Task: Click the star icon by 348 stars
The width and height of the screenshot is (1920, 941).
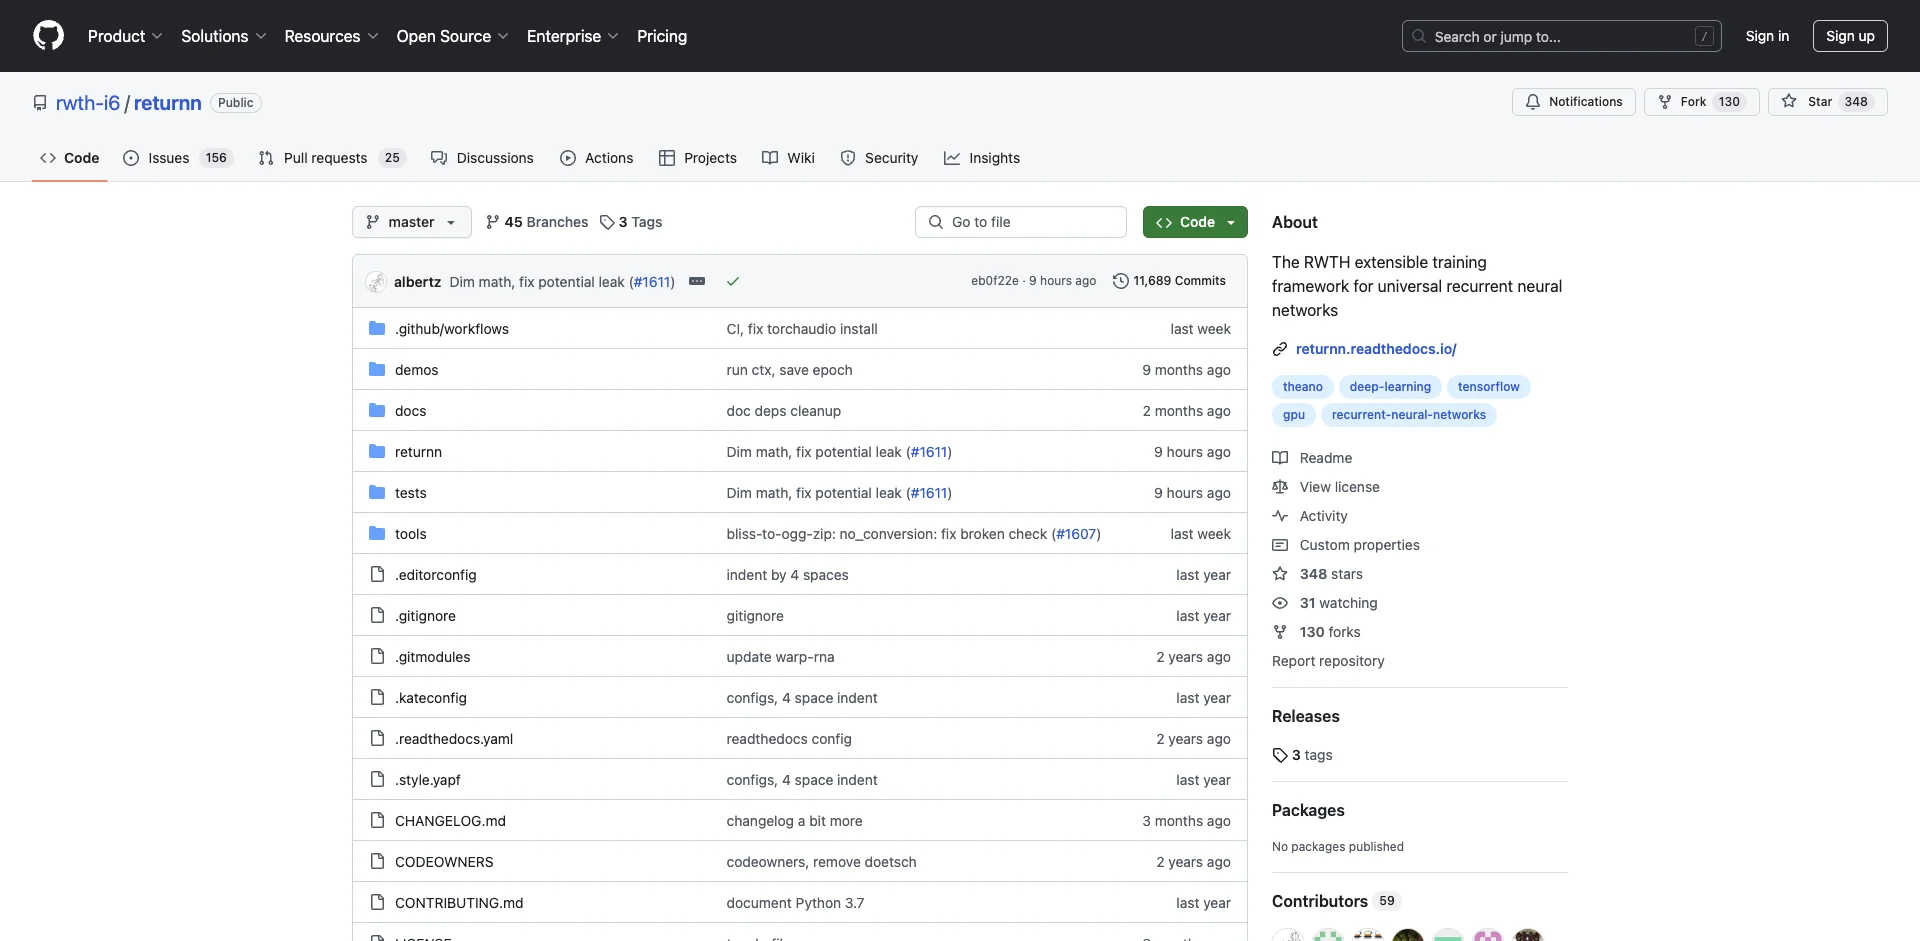Action: tap(1280, 574)
